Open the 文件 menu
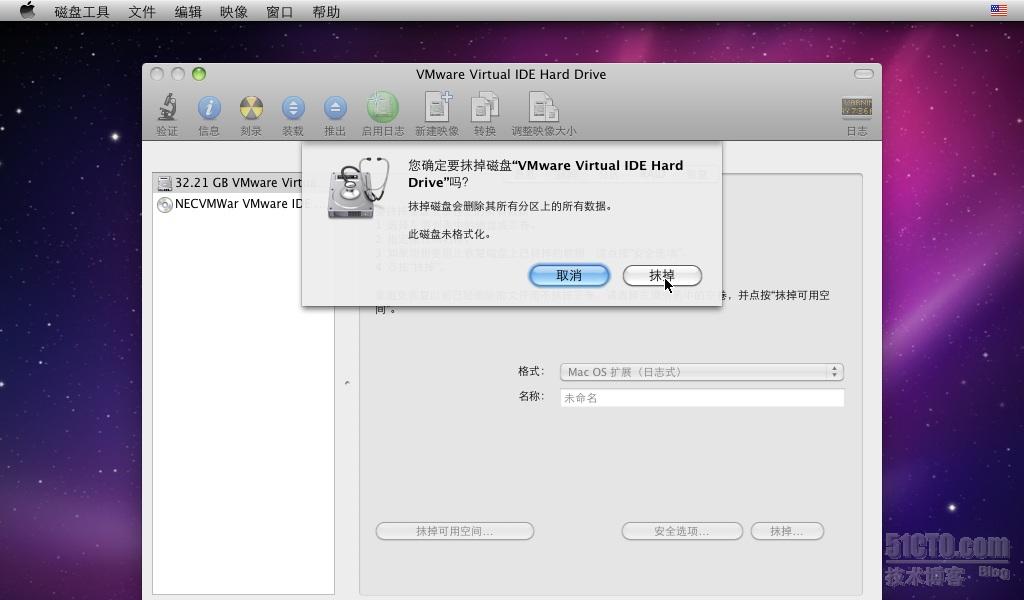The width and height of the screenshot is (1024, 600). pyautogui.click(x=142, y=11)
